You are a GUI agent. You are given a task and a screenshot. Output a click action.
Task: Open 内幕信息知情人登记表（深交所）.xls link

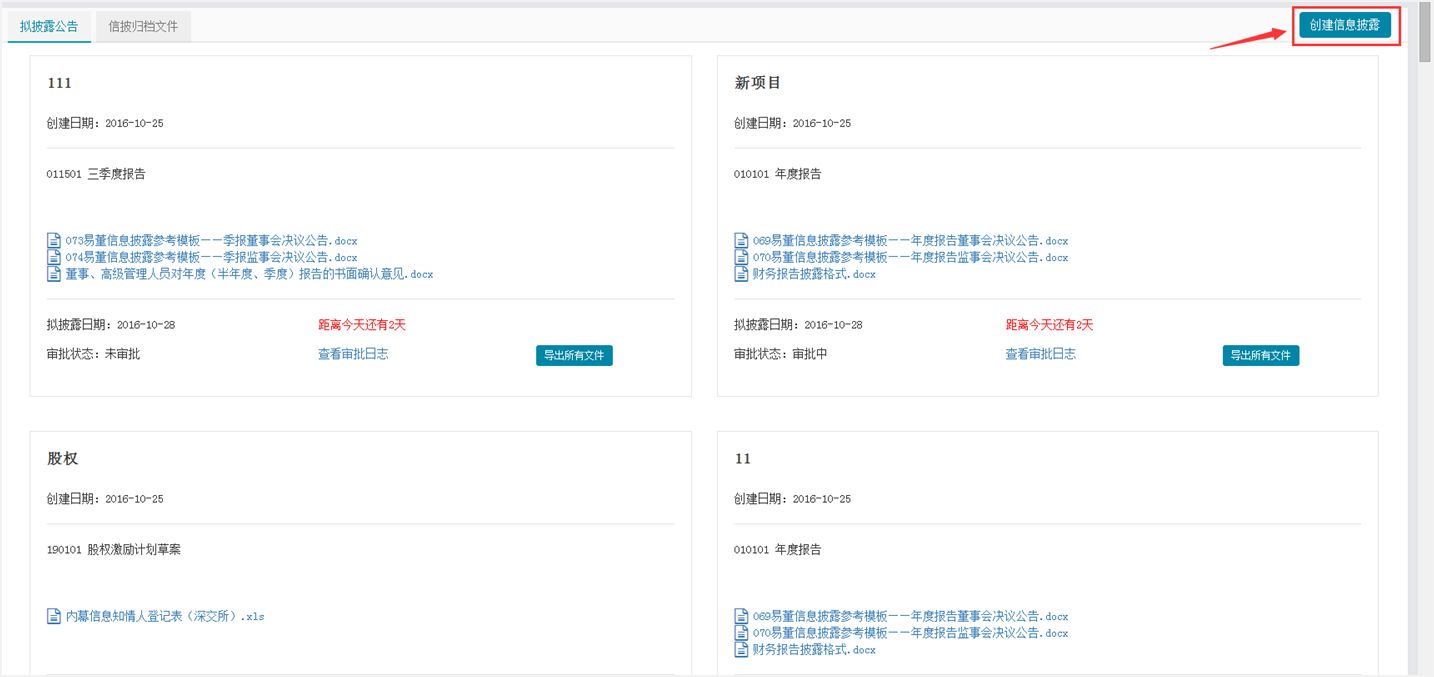pyautogui.click(x=165, y=617)
